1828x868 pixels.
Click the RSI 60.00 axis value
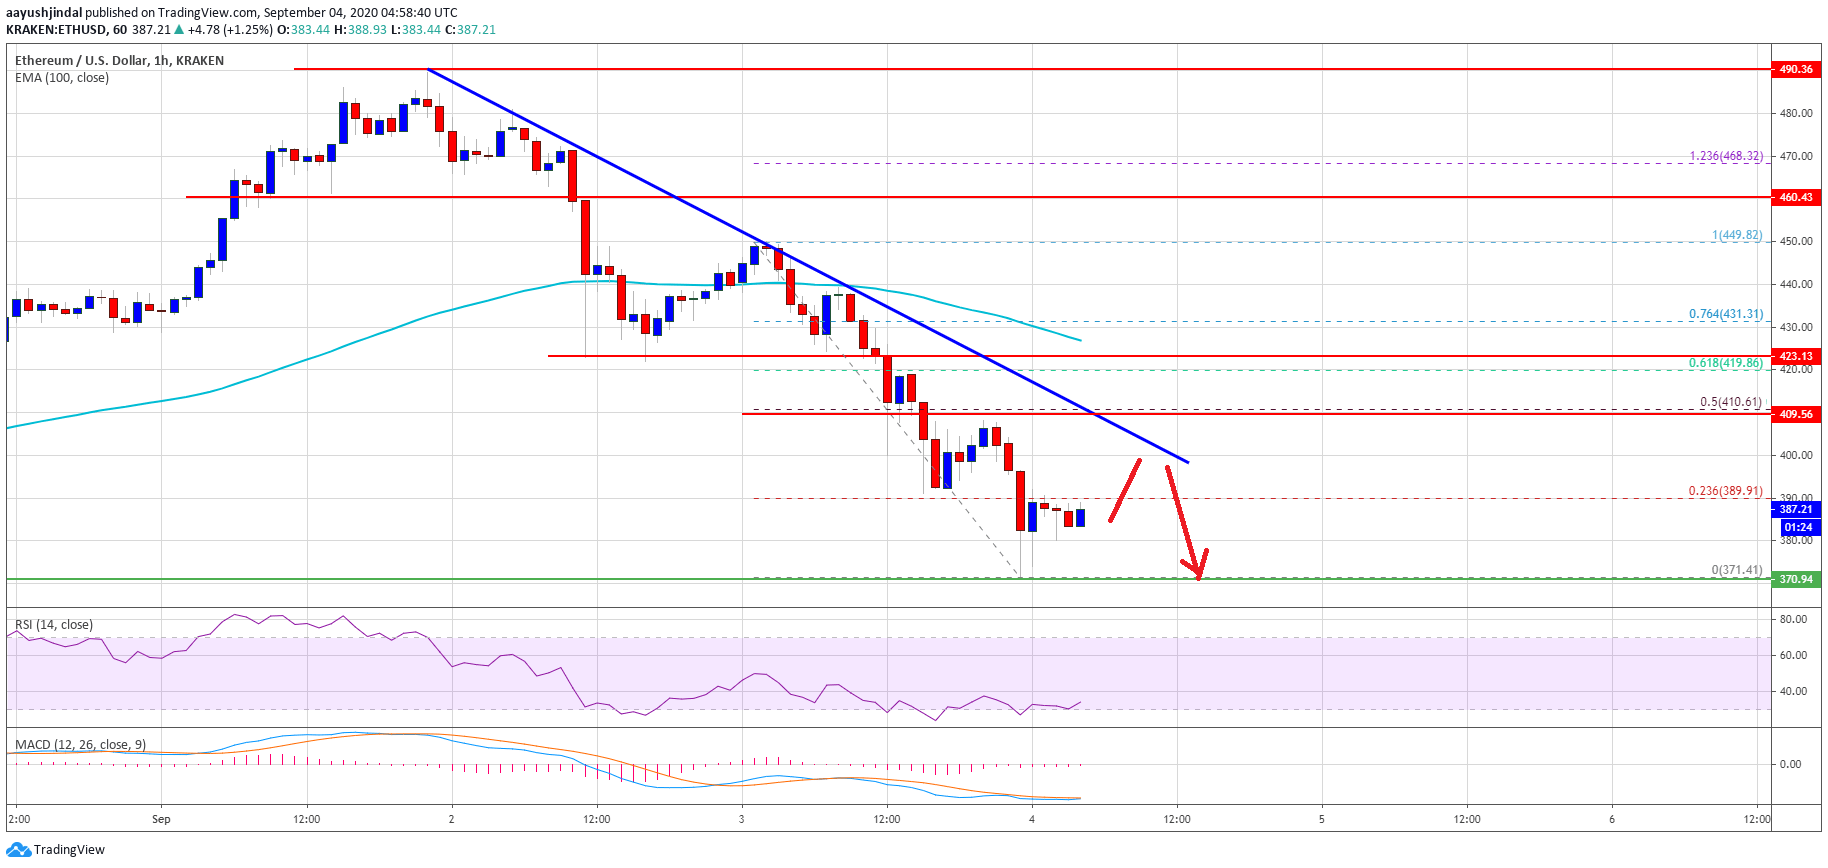tap(1793, 655)
